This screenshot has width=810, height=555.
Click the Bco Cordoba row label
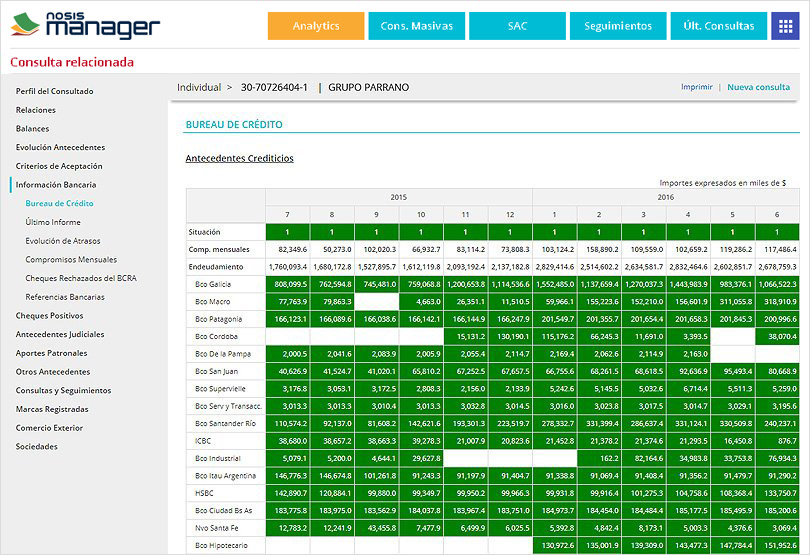pyautogui.click(x=216, y=336)
